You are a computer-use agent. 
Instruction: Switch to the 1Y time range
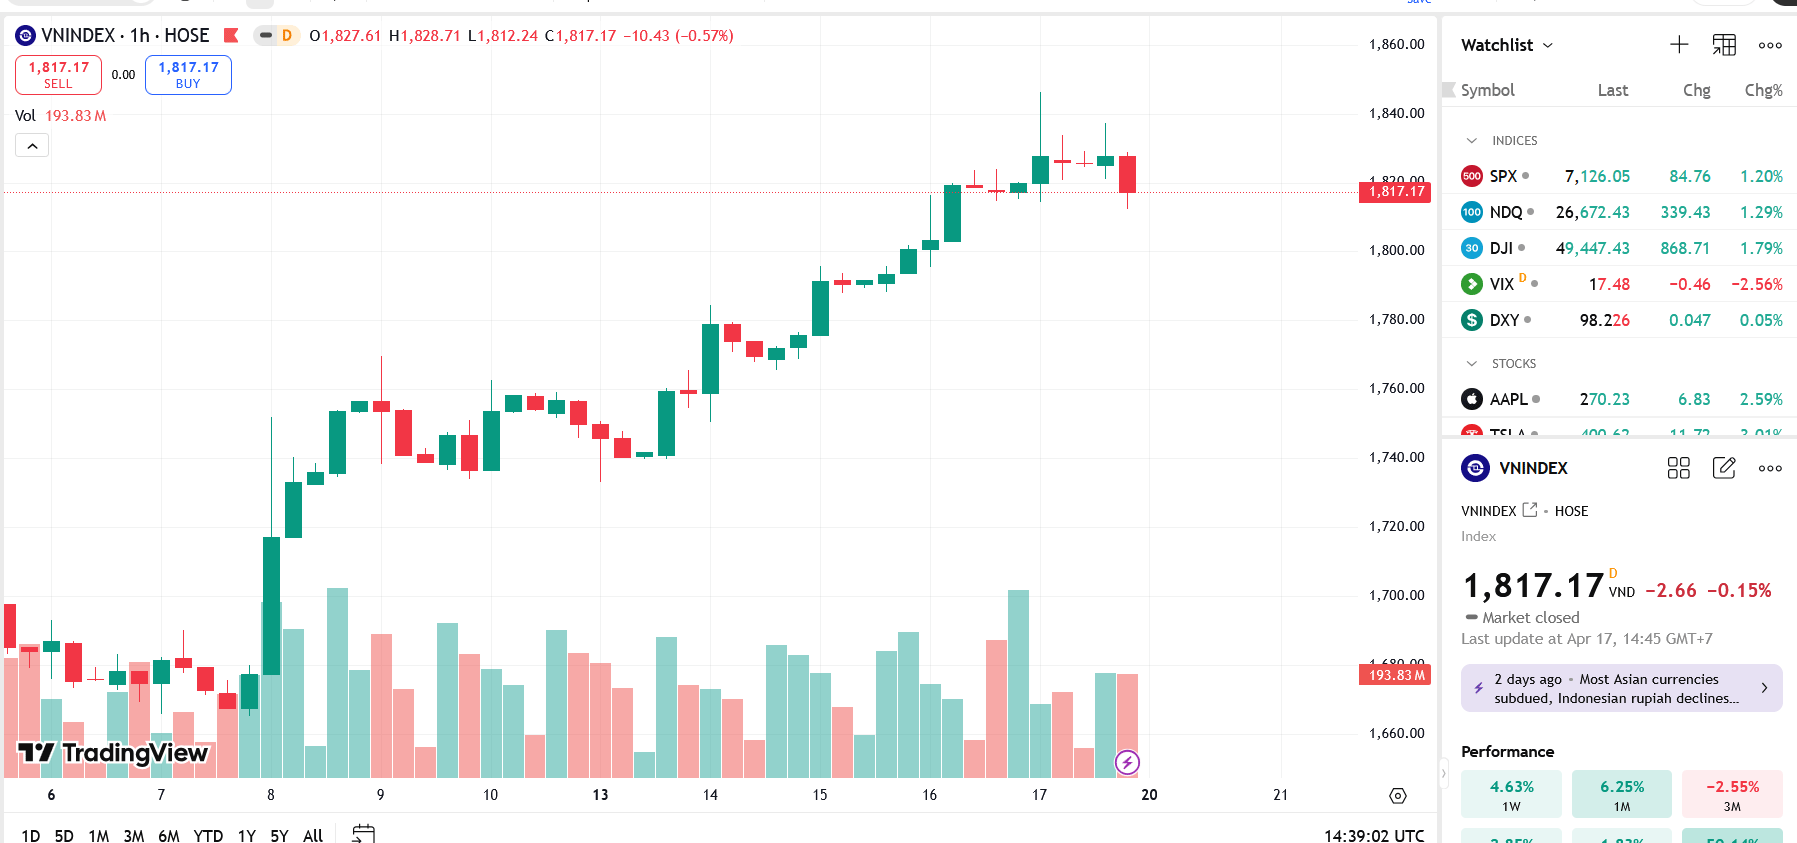[246, 834]
